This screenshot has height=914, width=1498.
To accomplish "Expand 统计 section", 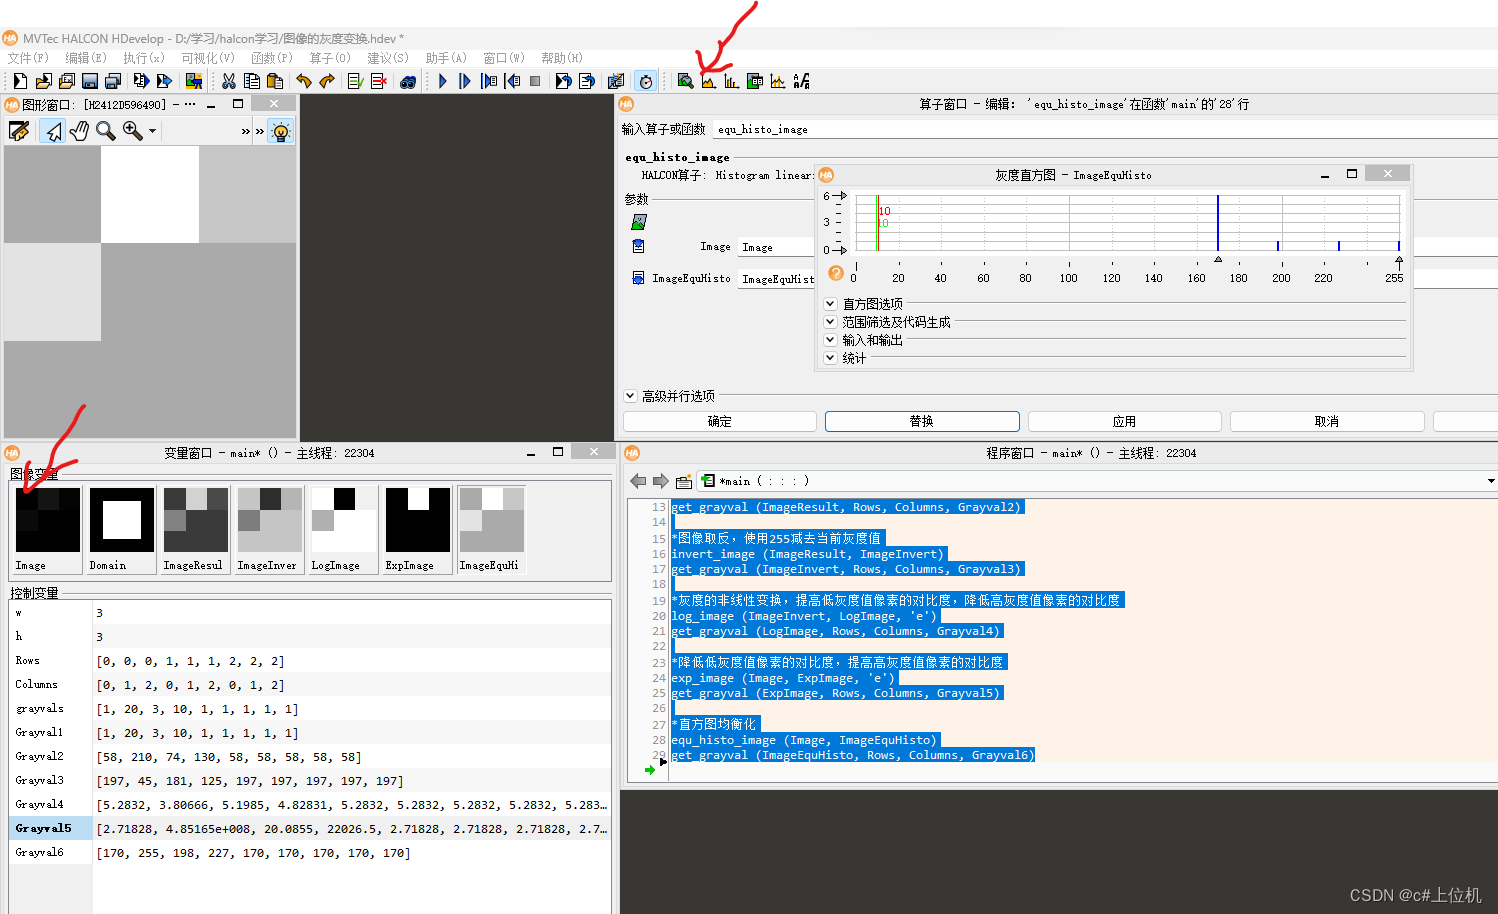I will (x=830, y=358).
